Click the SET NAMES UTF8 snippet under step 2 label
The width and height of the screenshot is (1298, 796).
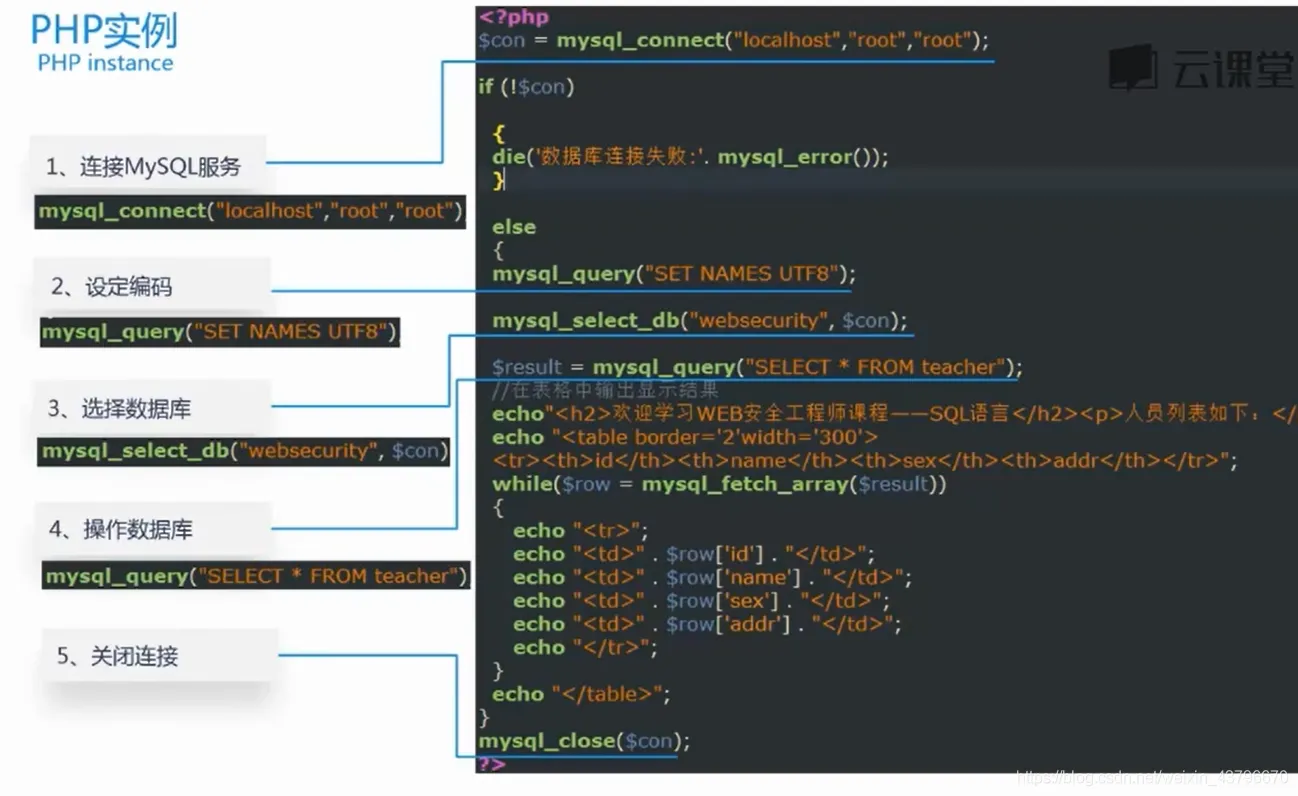pyautogui.click(x=220, y=332)
